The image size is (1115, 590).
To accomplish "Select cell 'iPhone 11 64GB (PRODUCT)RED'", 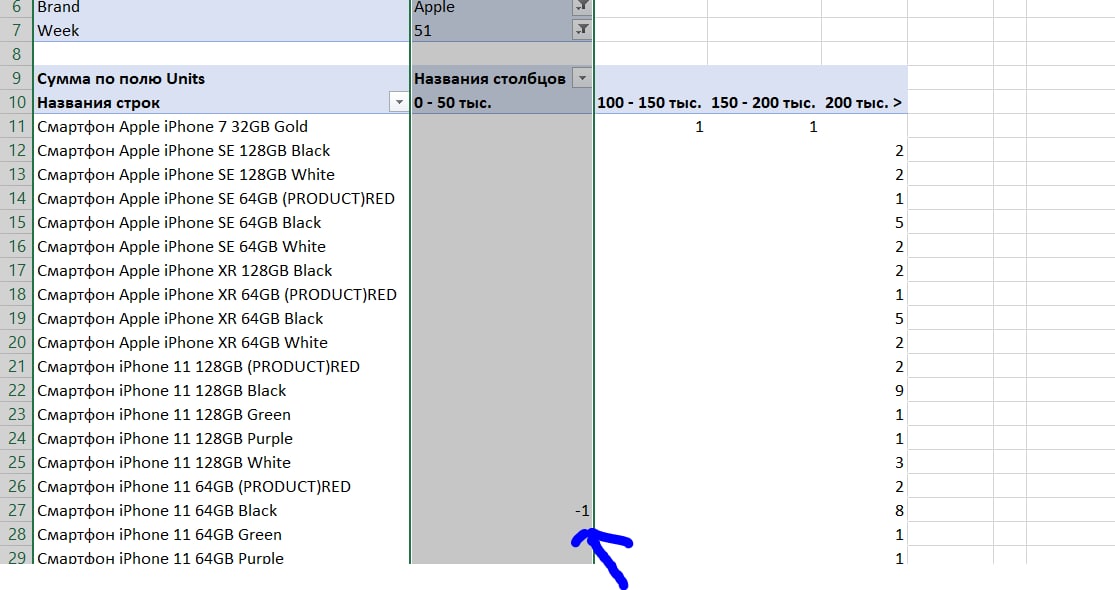I will tap(221, 486).
